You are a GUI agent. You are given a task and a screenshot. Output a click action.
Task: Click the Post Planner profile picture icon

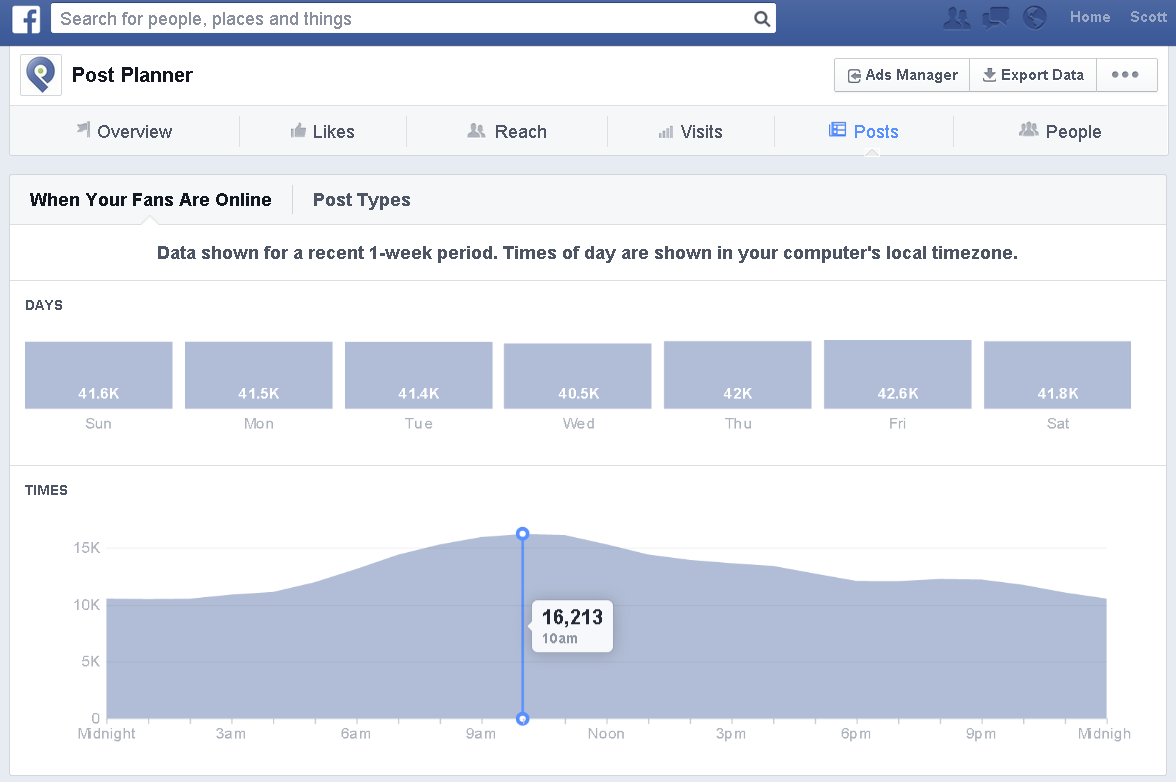pos(40,74)
